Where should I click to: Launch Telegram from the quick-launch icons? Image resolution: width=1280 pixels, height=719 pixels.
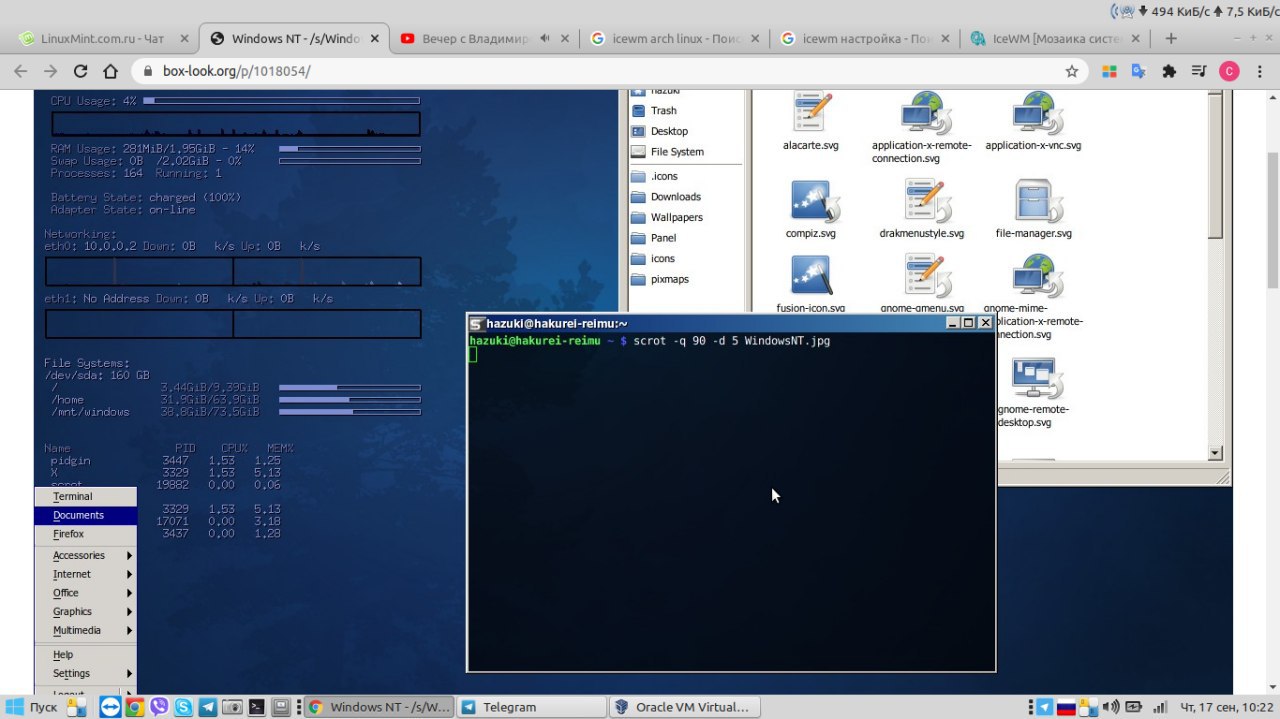(x=208, y=707)
